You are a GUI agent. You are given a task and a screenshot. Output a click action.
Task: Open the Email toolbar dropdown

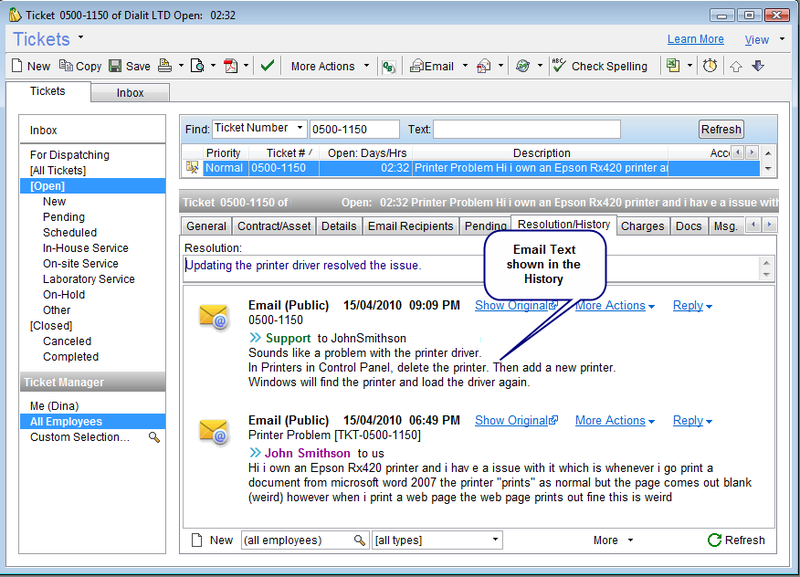[x=438, y=66]
